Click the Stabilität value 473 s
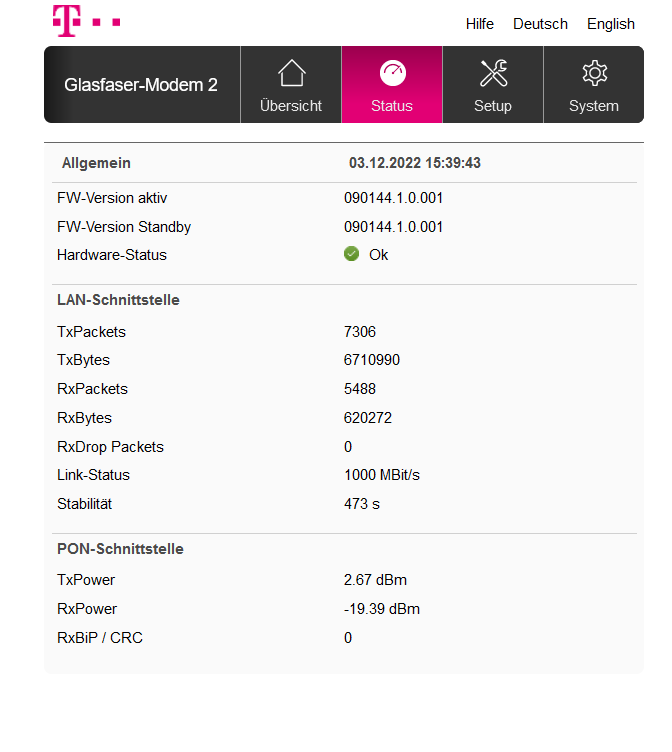 pos(362,504)
